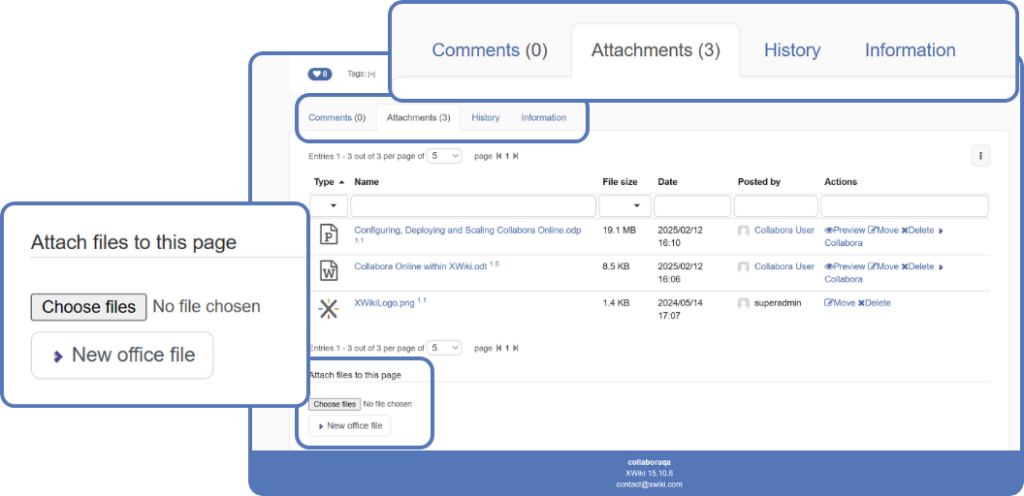This screenshot has width=1024, height=496.
Task: Delete the XWikiLogo.png attachment
Action: (x=875, y=303)
